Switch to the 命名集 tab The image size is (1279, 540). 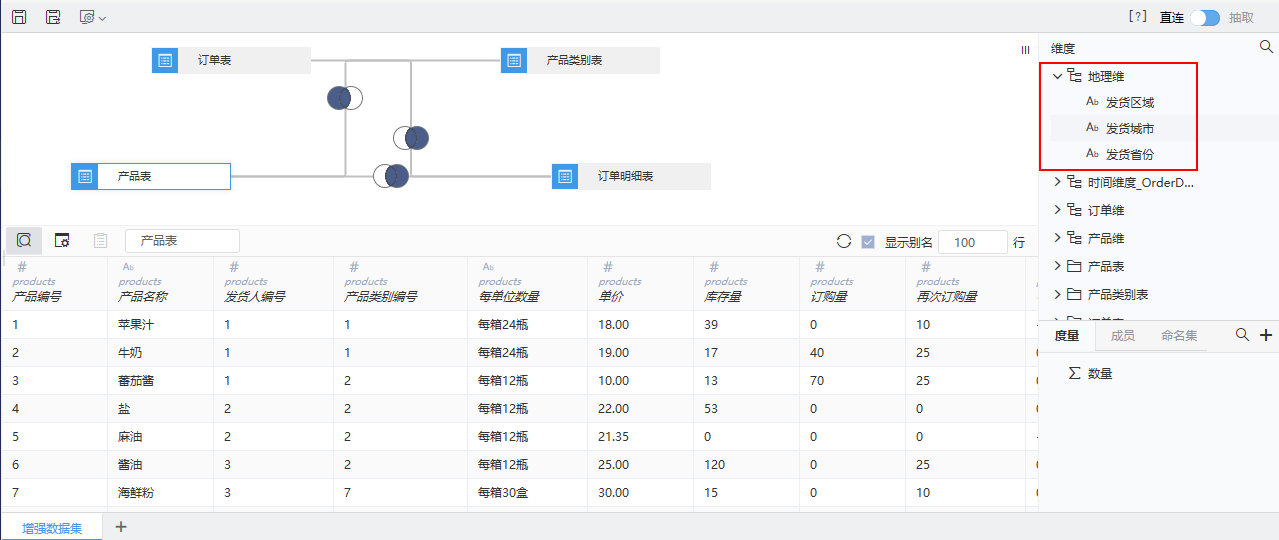[1179, 336]
